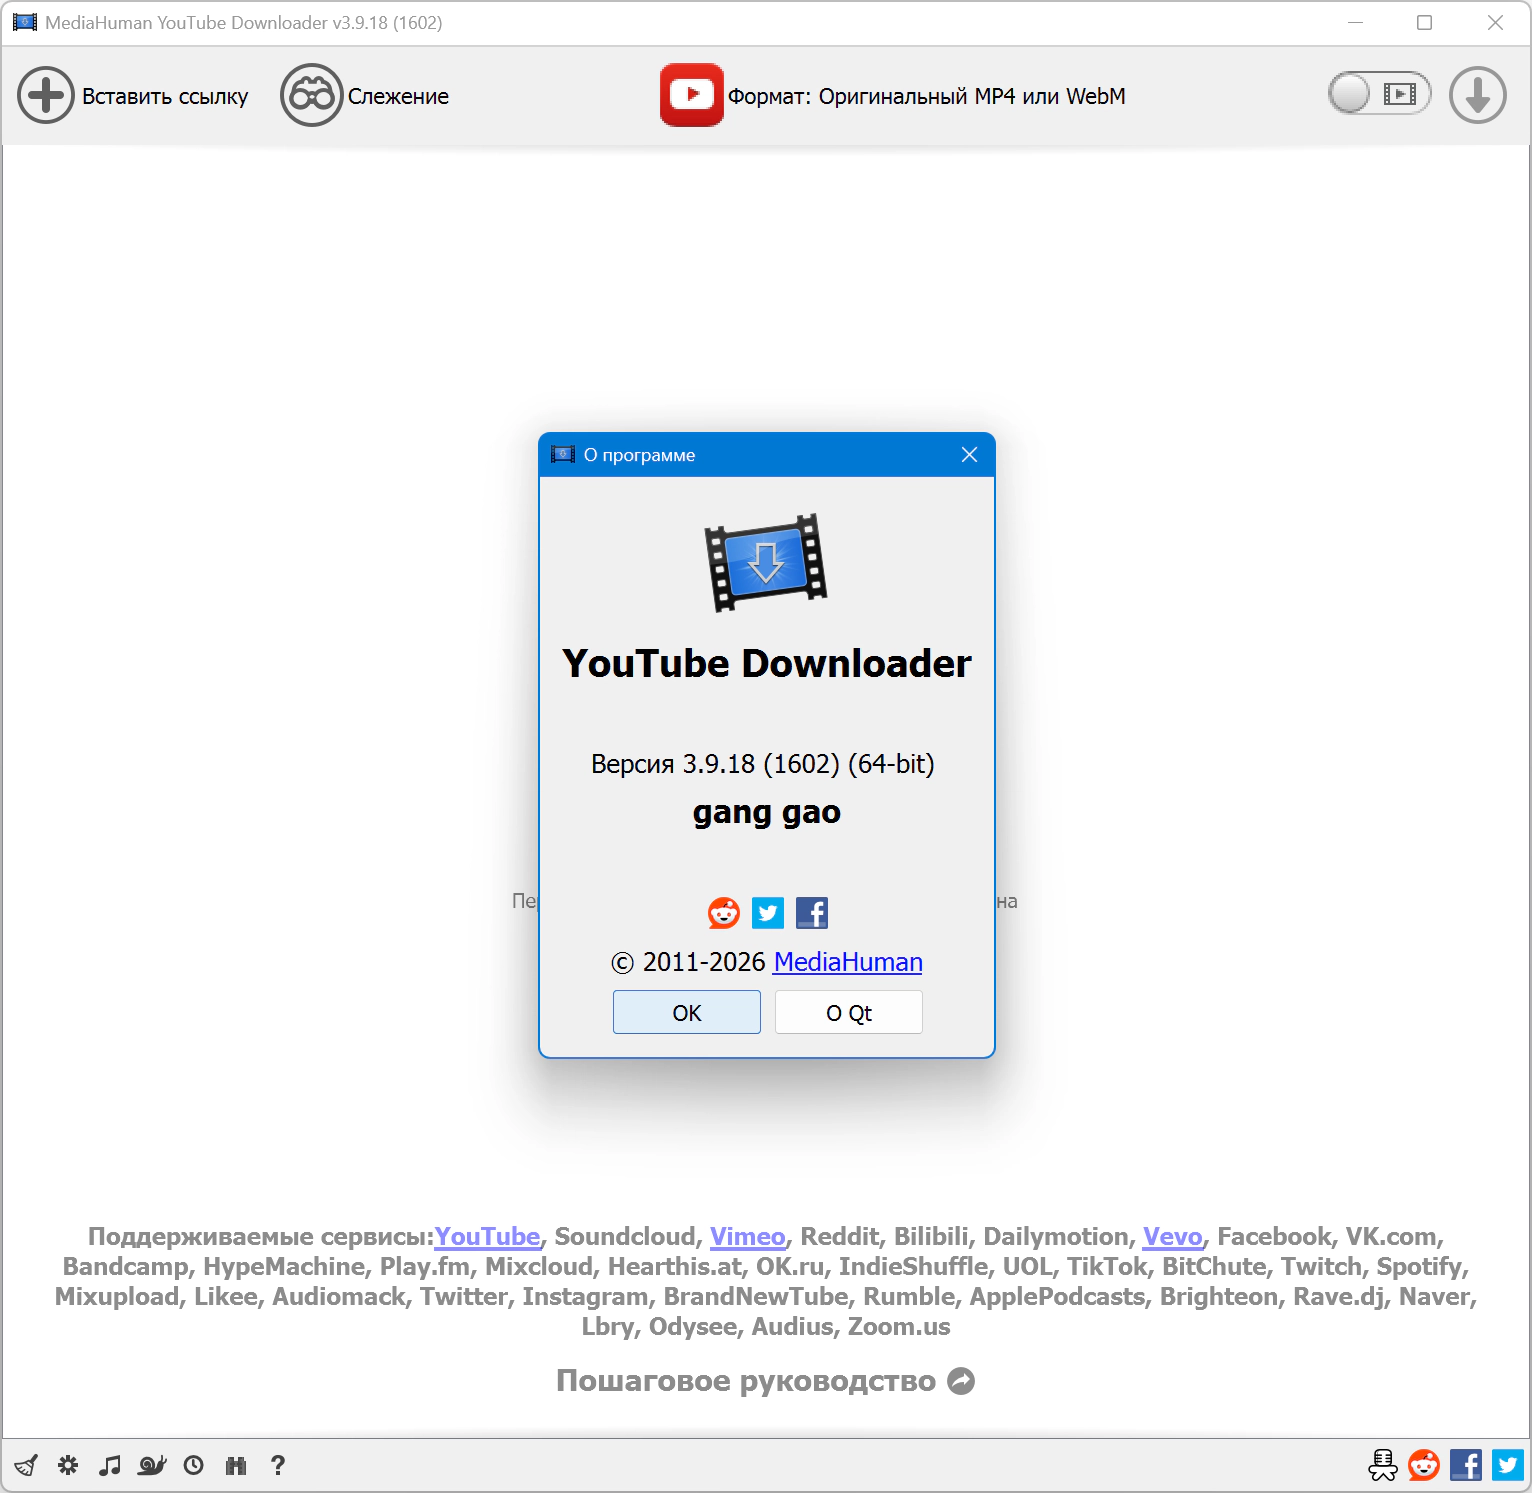Viewport: 1532px width, 1493px height.
Task: Open Пошаговое руководство guide link
Action: (746, 1381)
